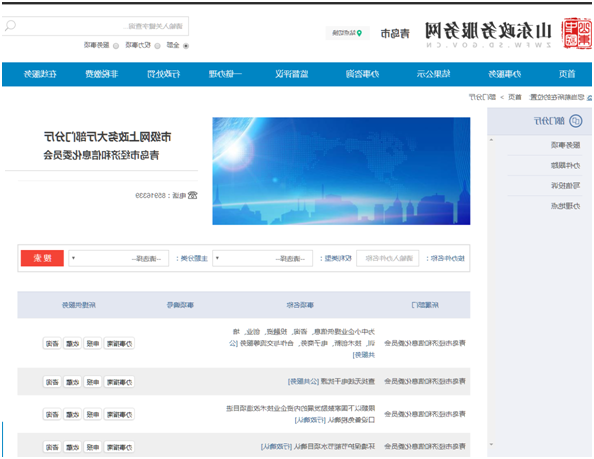Screen dimensions: 594x459
Task: Click 咨询 for 环境保护节能节水项目确认 row
Action: [x=52, y=447]
